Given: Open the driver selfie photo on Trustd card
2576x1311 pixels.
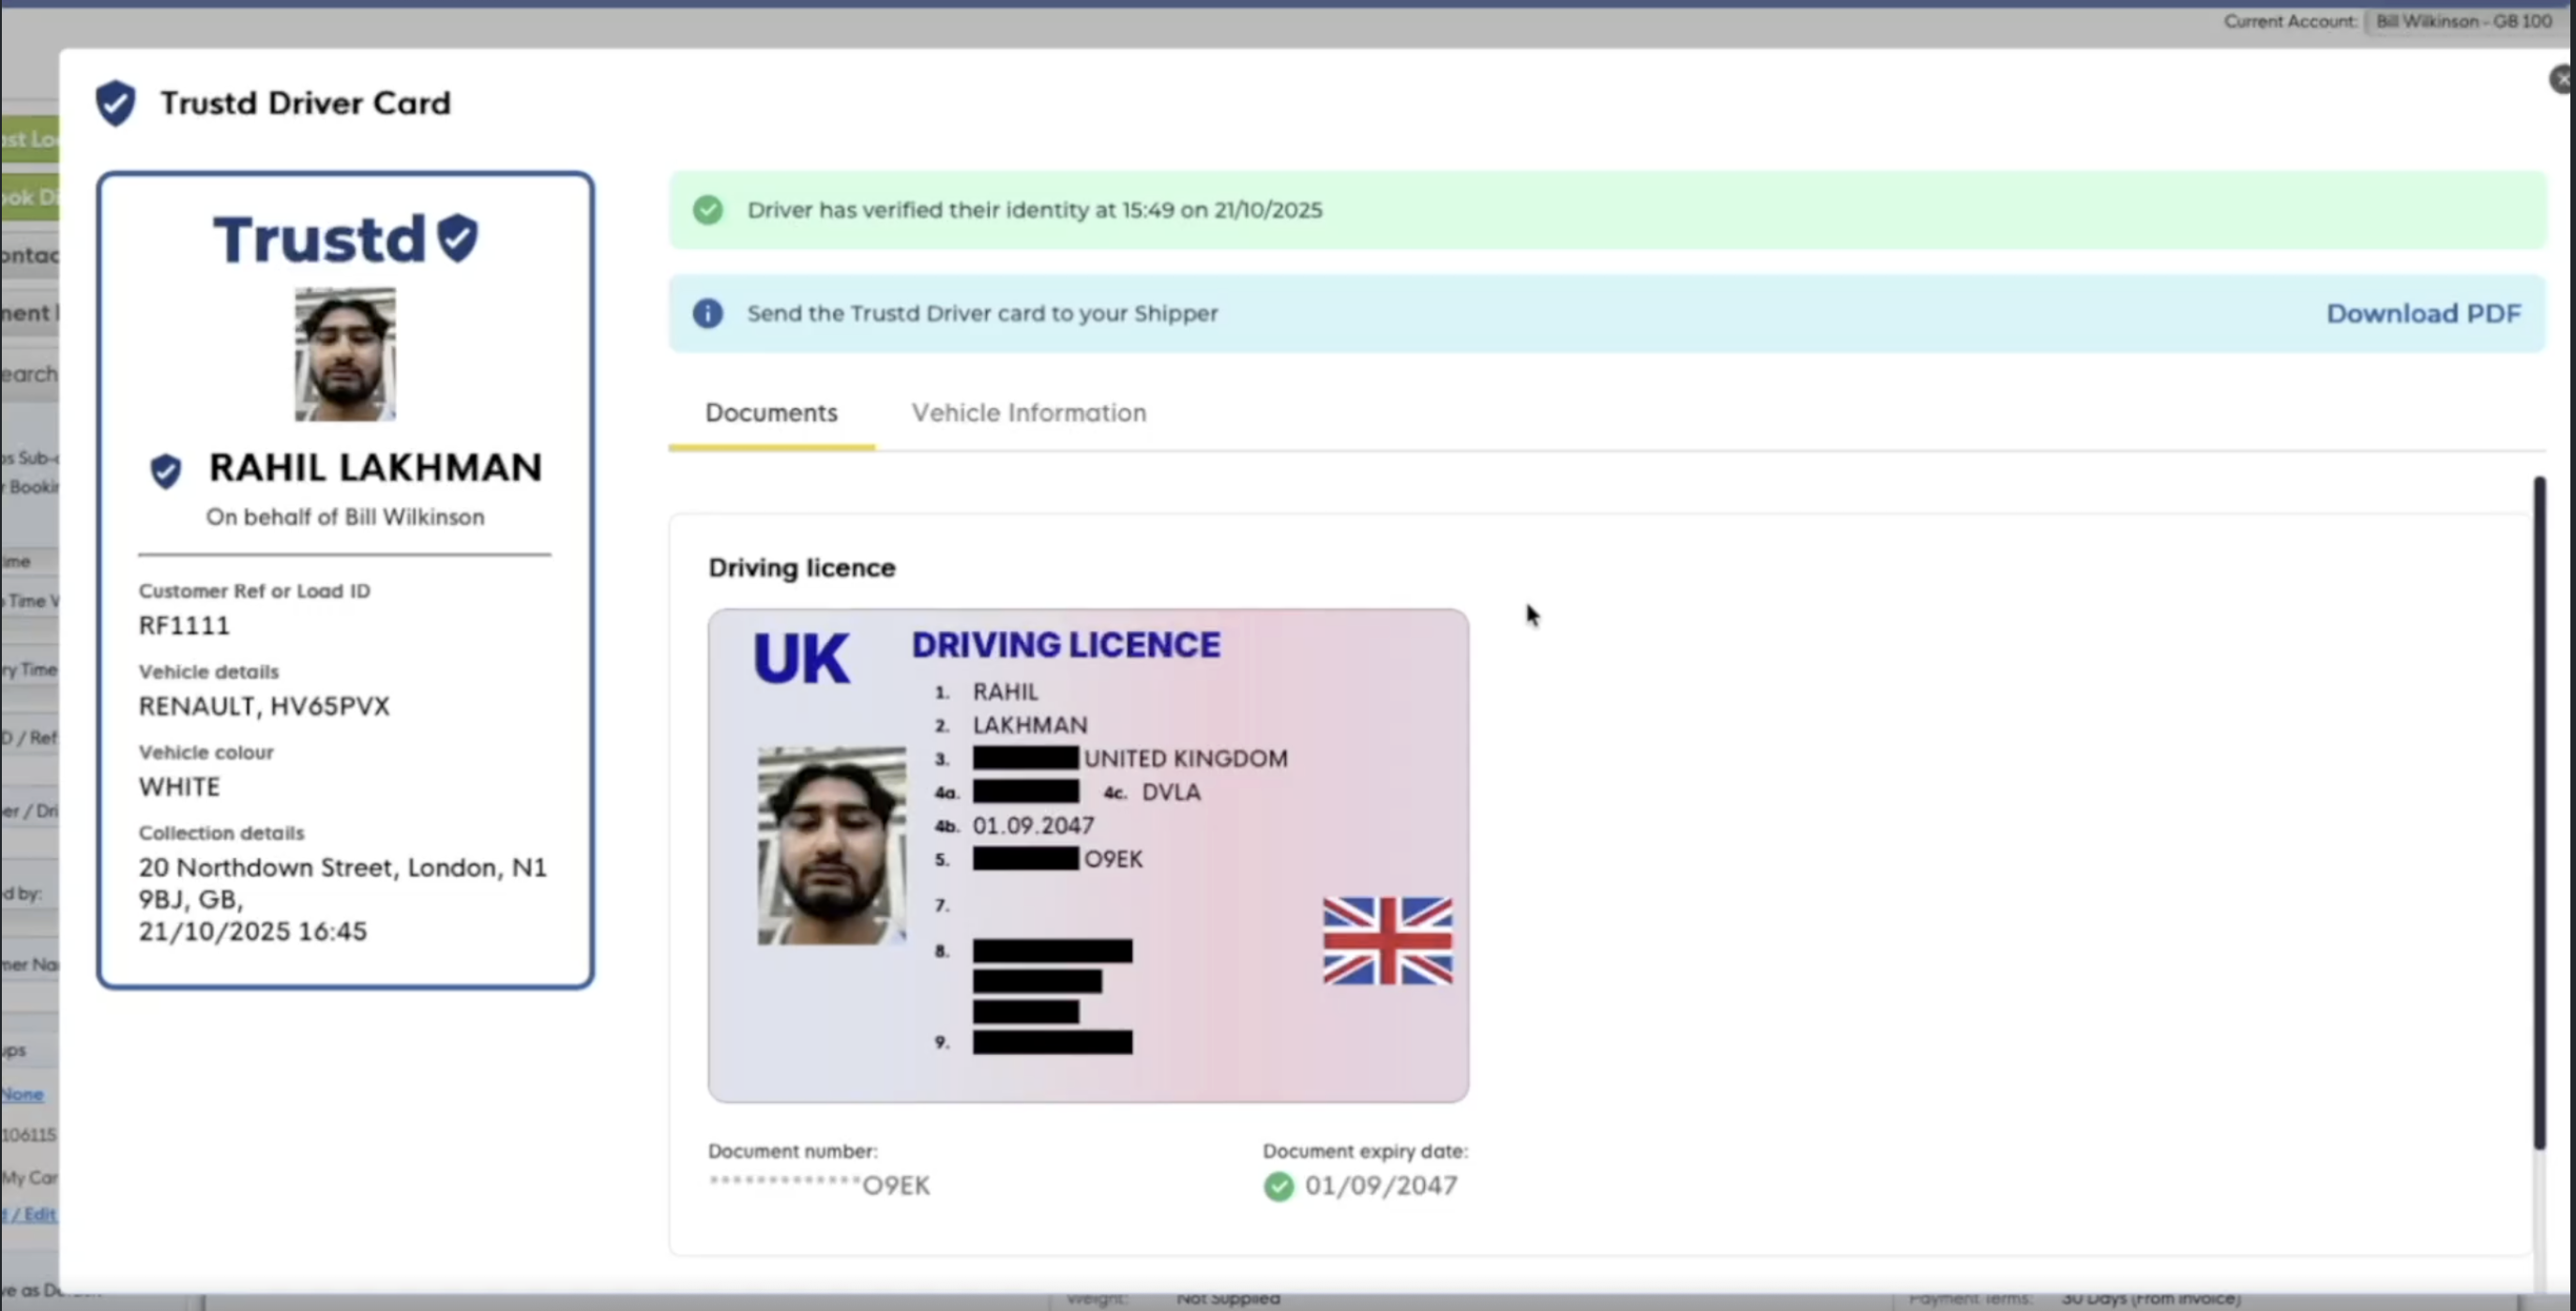Looking at the screenshot, I should 345,354.
